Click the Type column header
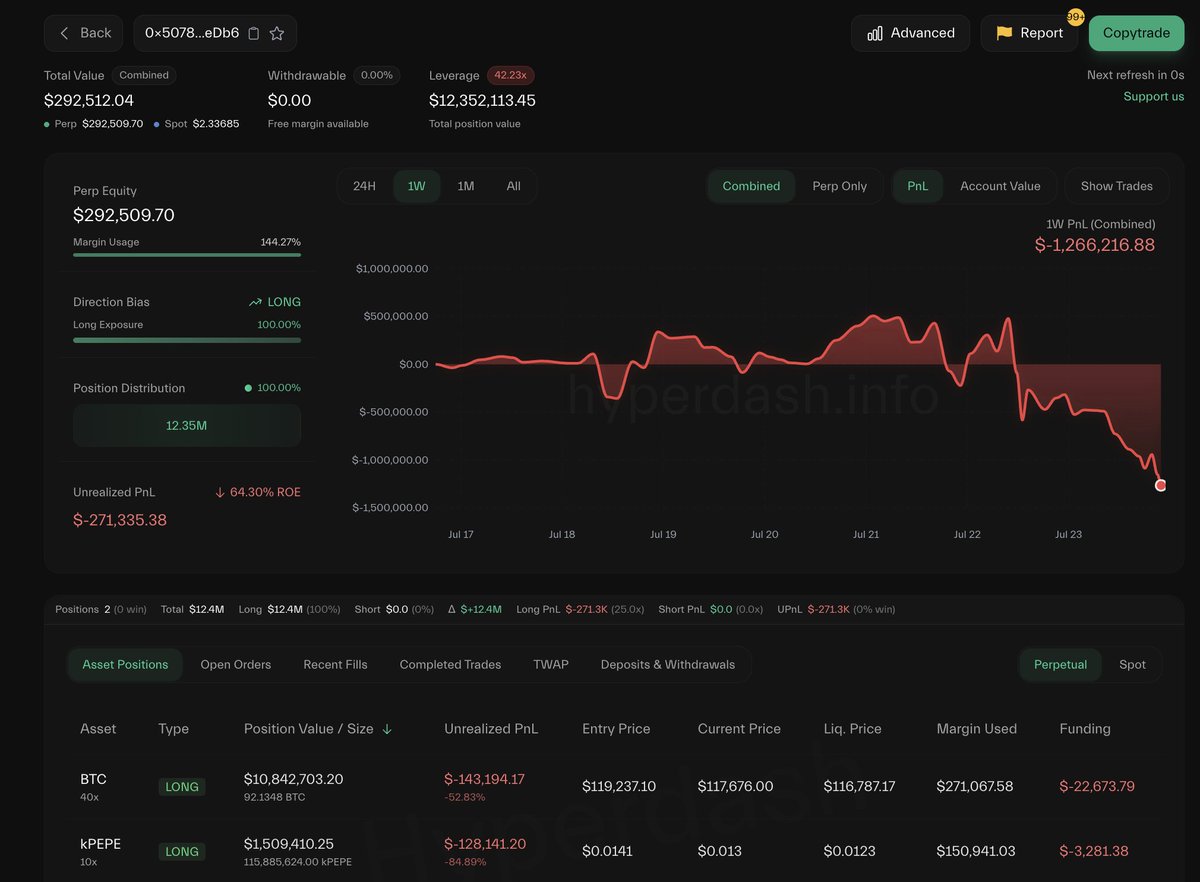 [x=173, y=729]
